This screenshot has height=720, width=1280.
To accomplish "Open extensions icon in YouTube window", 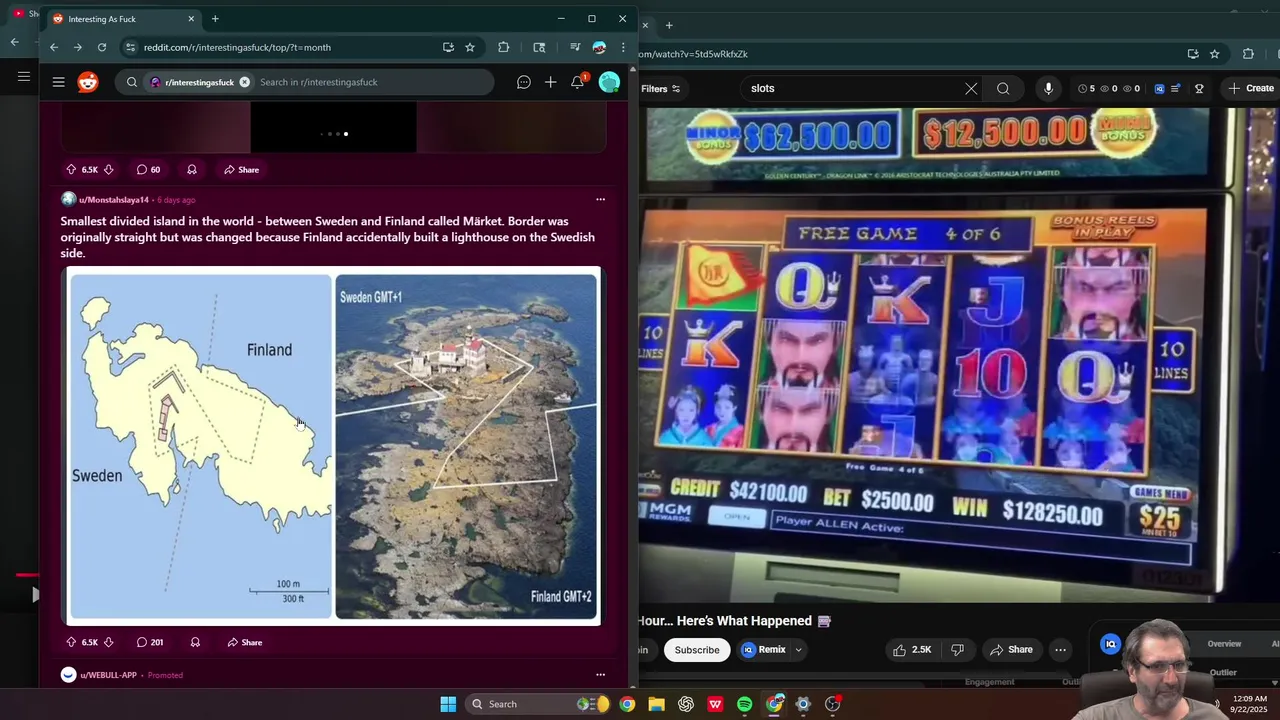I will [1248, 54].
